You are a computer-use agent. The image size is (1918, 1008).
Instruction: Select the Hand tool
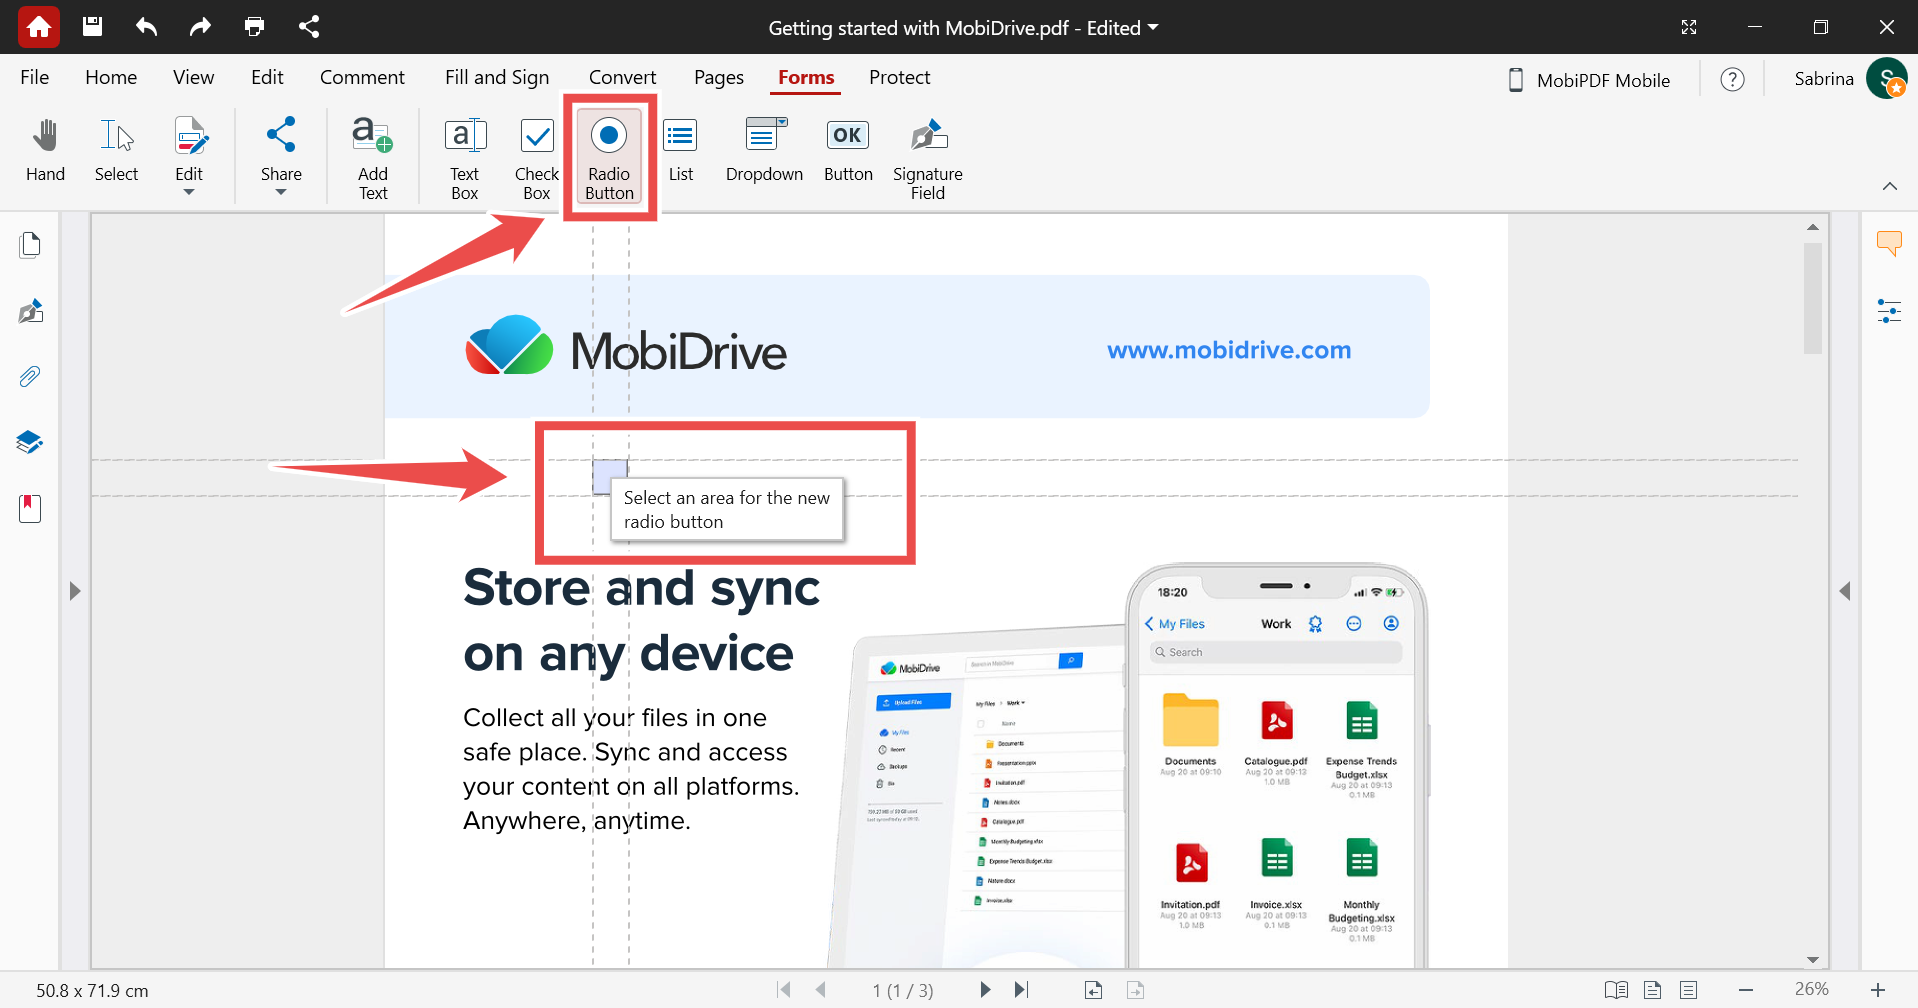click(45, 152)
